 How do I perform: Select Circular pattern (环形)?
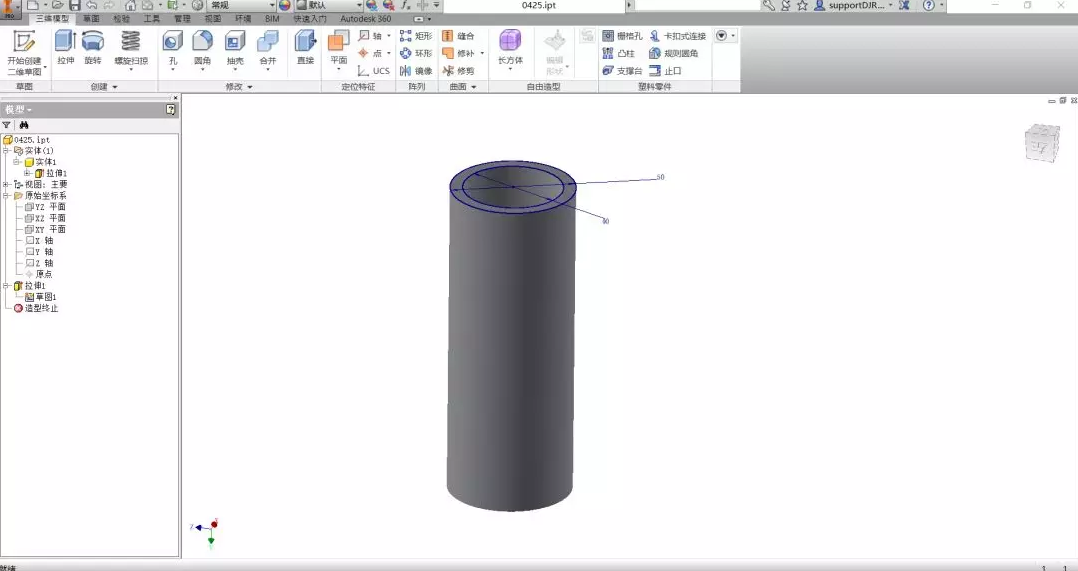point(416,53)
